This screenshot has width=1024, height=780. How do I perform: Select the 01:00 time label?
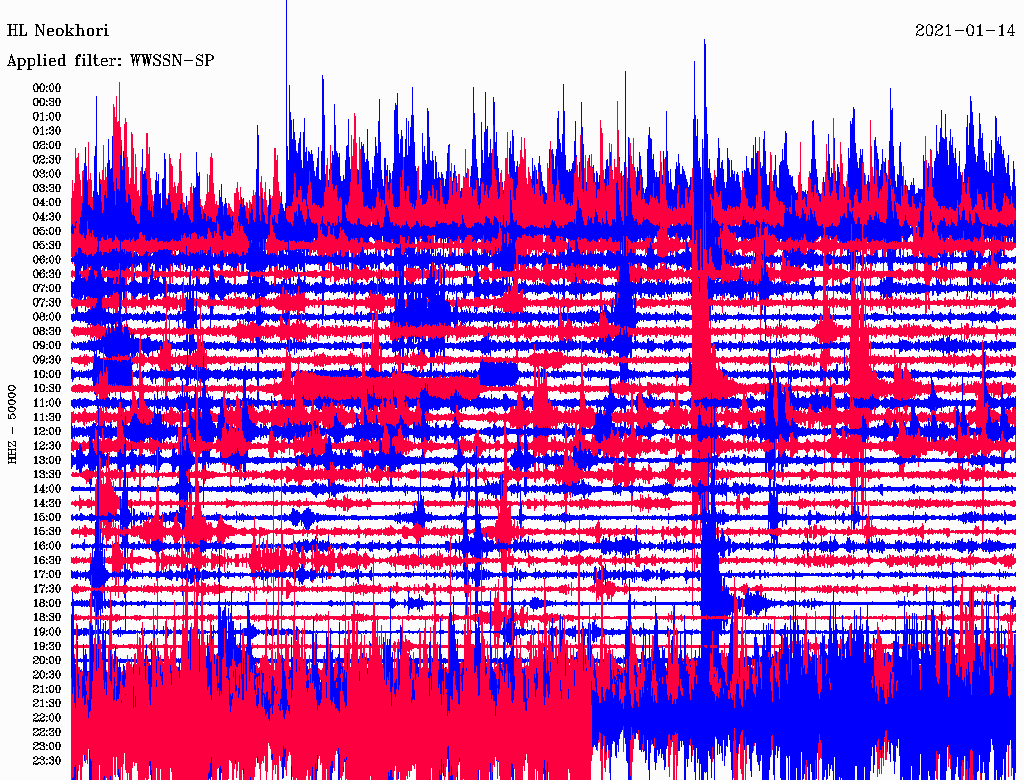[x=46, y=116]
